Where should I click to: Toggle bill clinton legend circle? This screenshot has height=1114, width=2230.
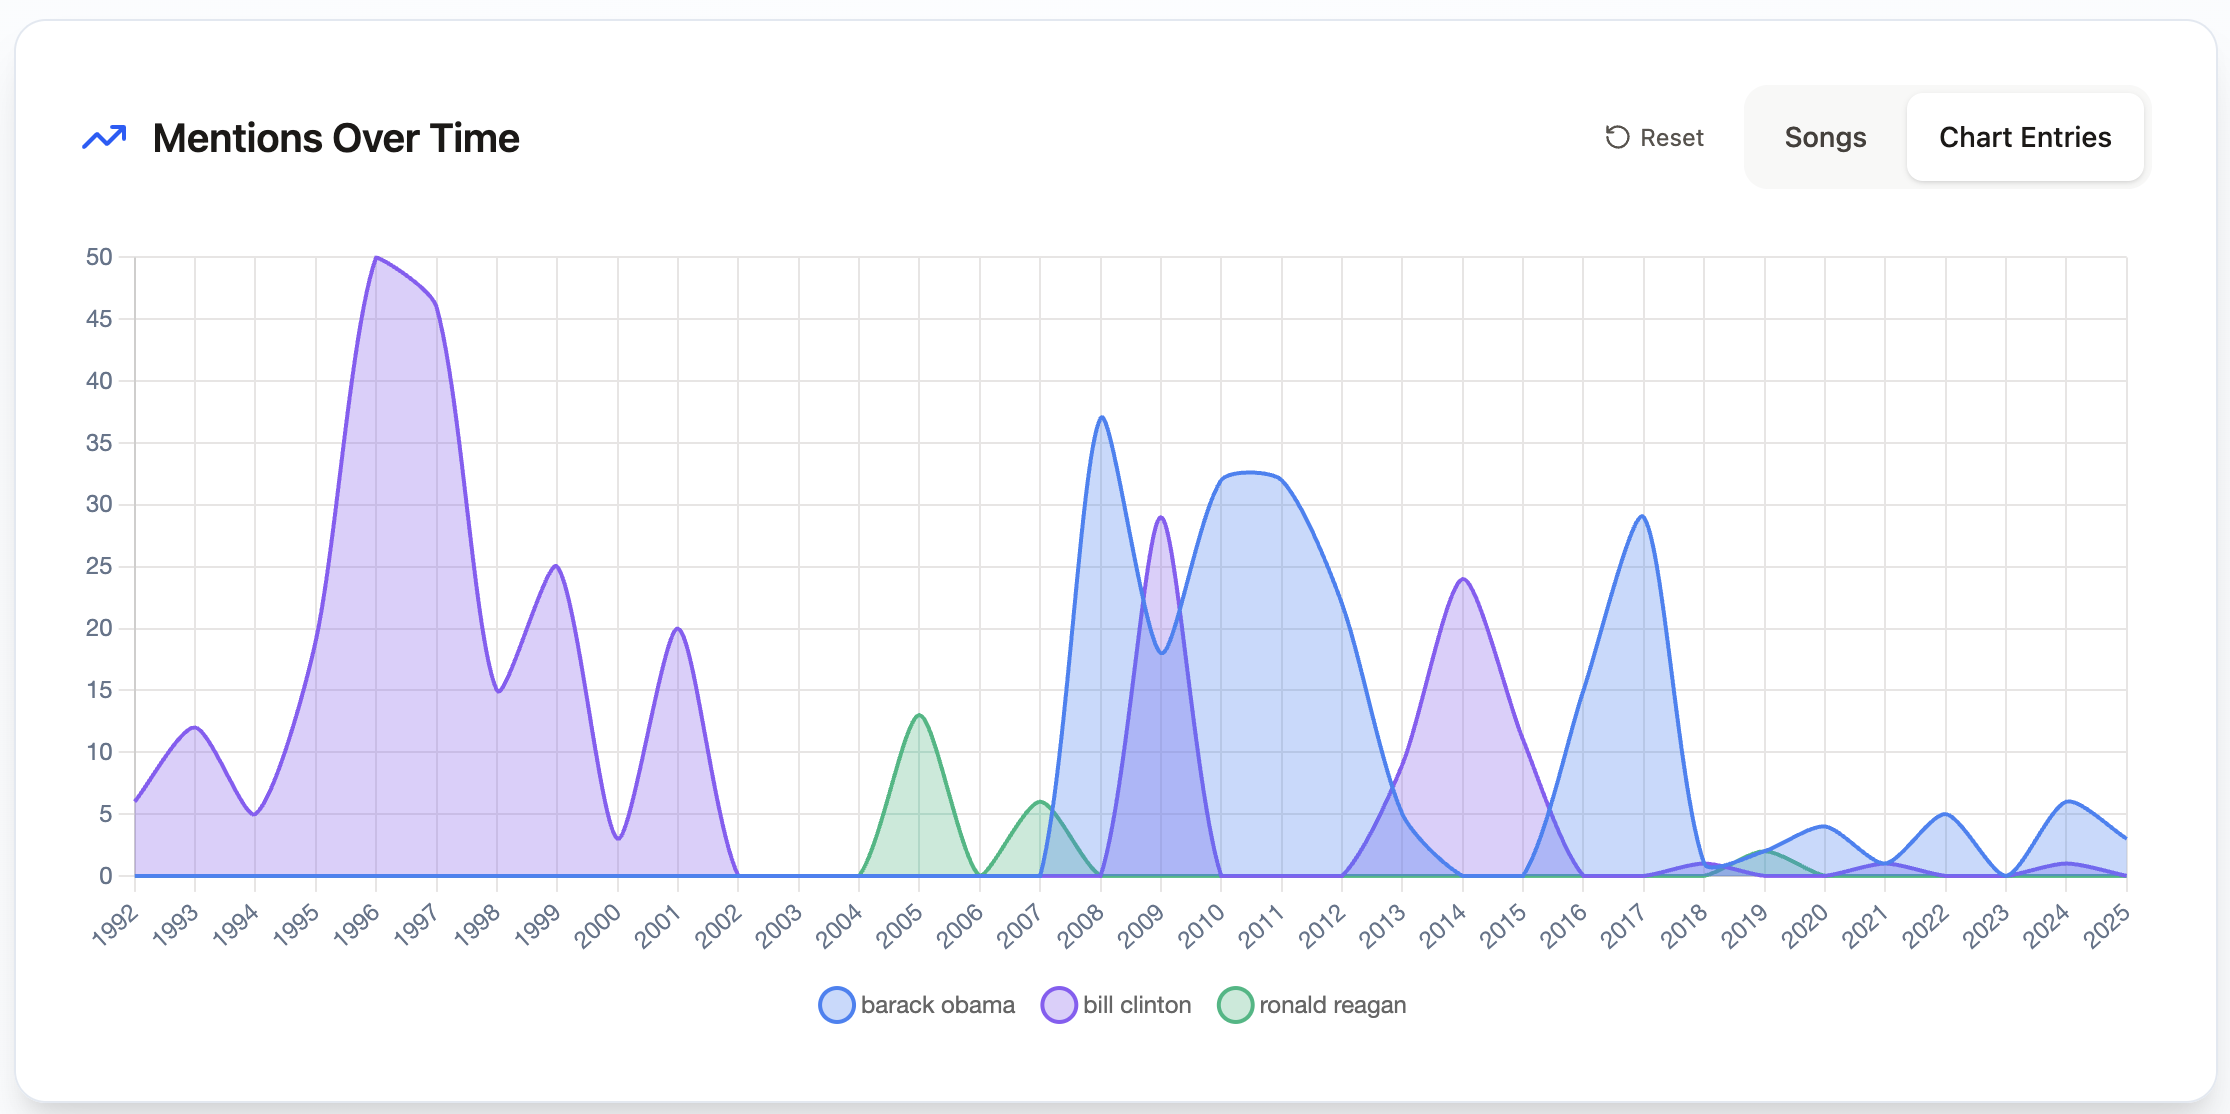(1058, 1005)
